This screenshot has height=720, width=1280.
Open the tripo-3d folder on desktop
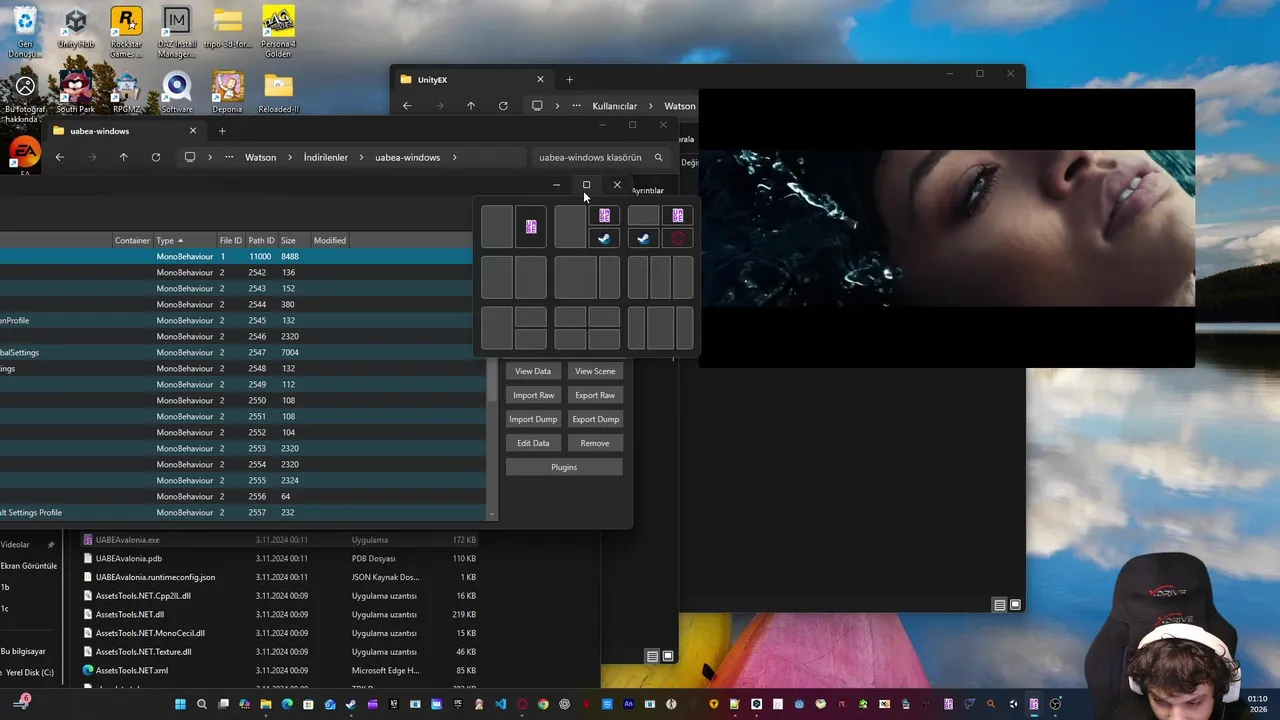pos(228,30)
